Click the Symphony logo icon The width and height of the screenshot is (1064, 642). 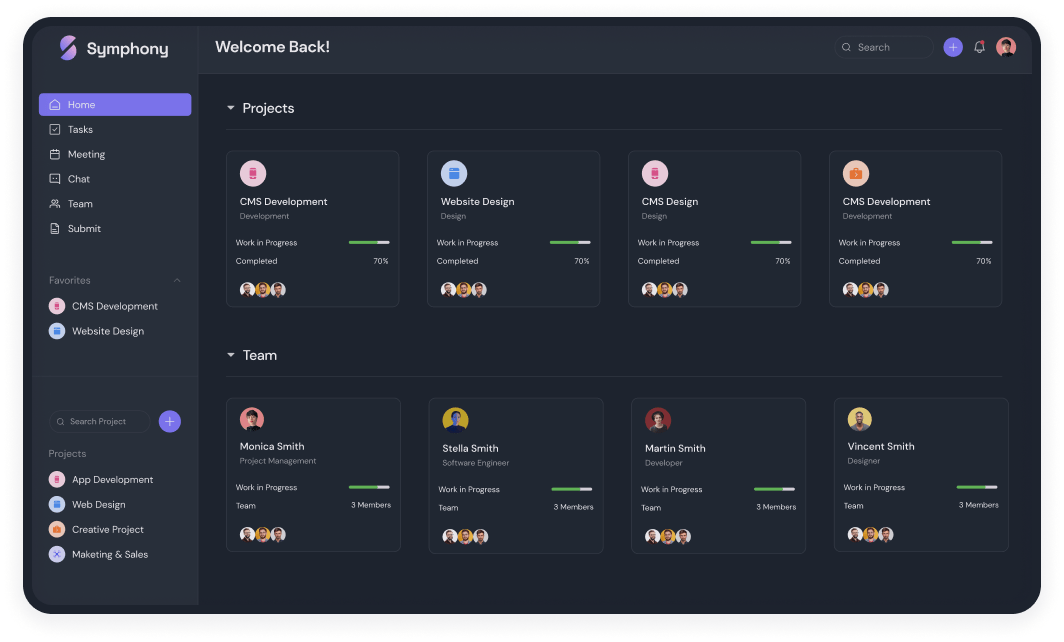point(68,48)
